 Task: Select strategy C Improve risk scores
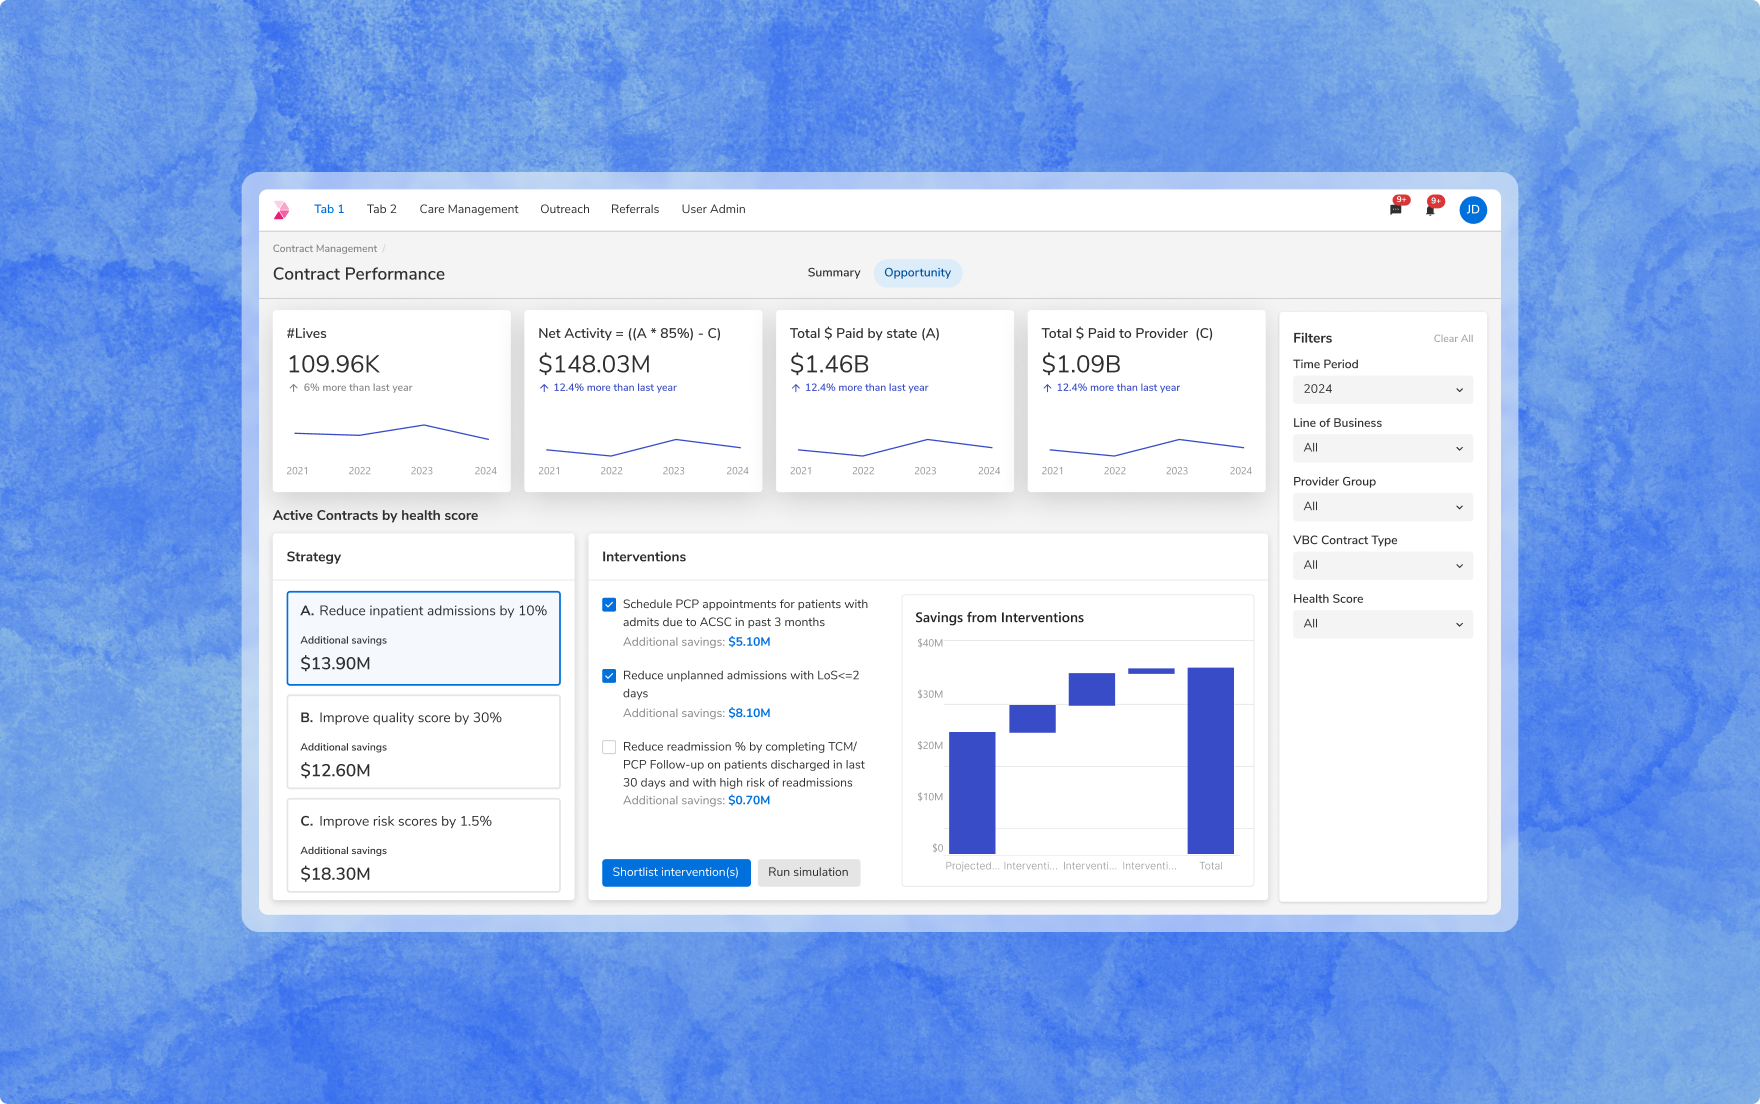tap(424, 845)
